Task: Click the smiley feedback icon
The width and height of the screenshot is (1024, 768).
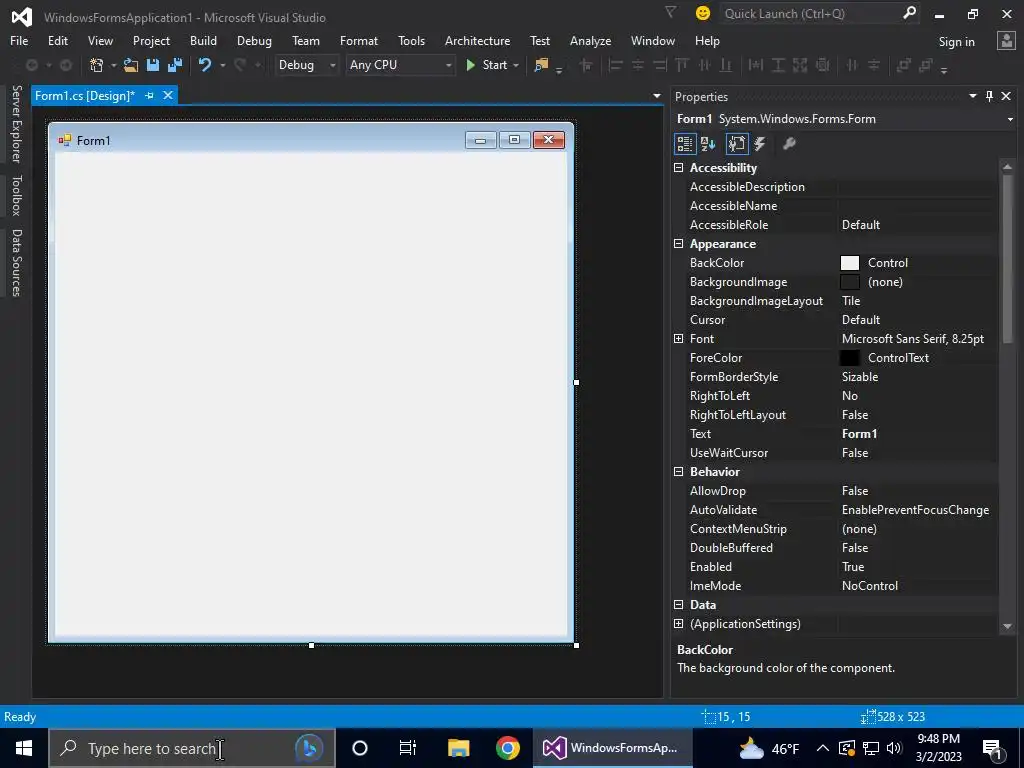Action: [x=703, y=13]
